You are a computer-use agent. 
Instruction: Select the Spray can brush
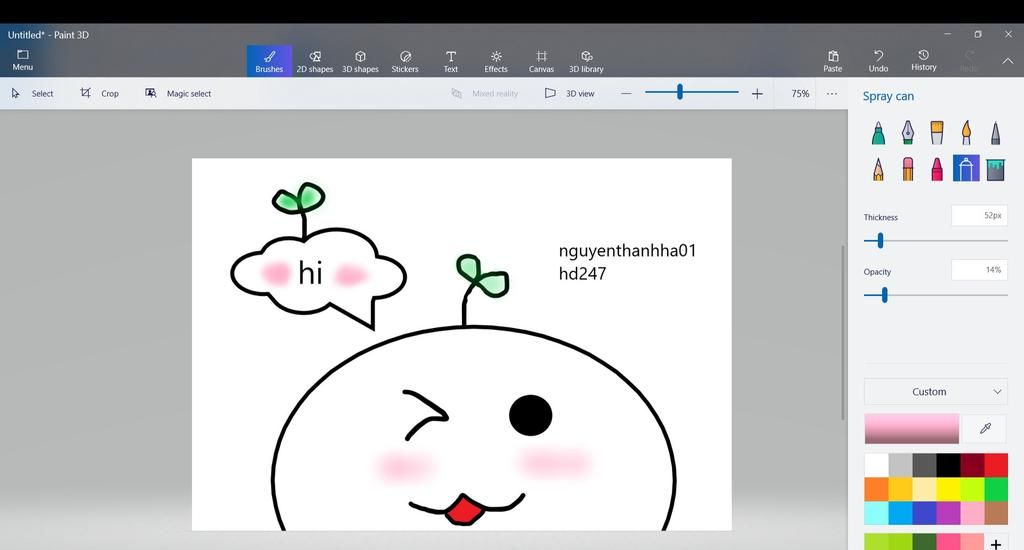pyautogui.click(x=966, y=169)
